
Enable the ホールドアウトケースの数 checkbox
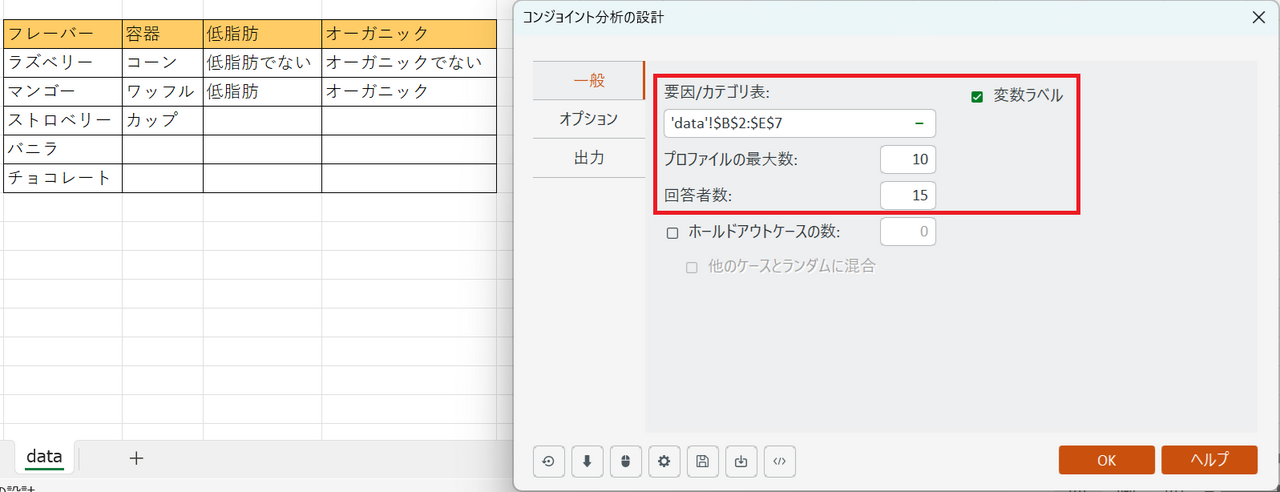click(x=672, y=233)
